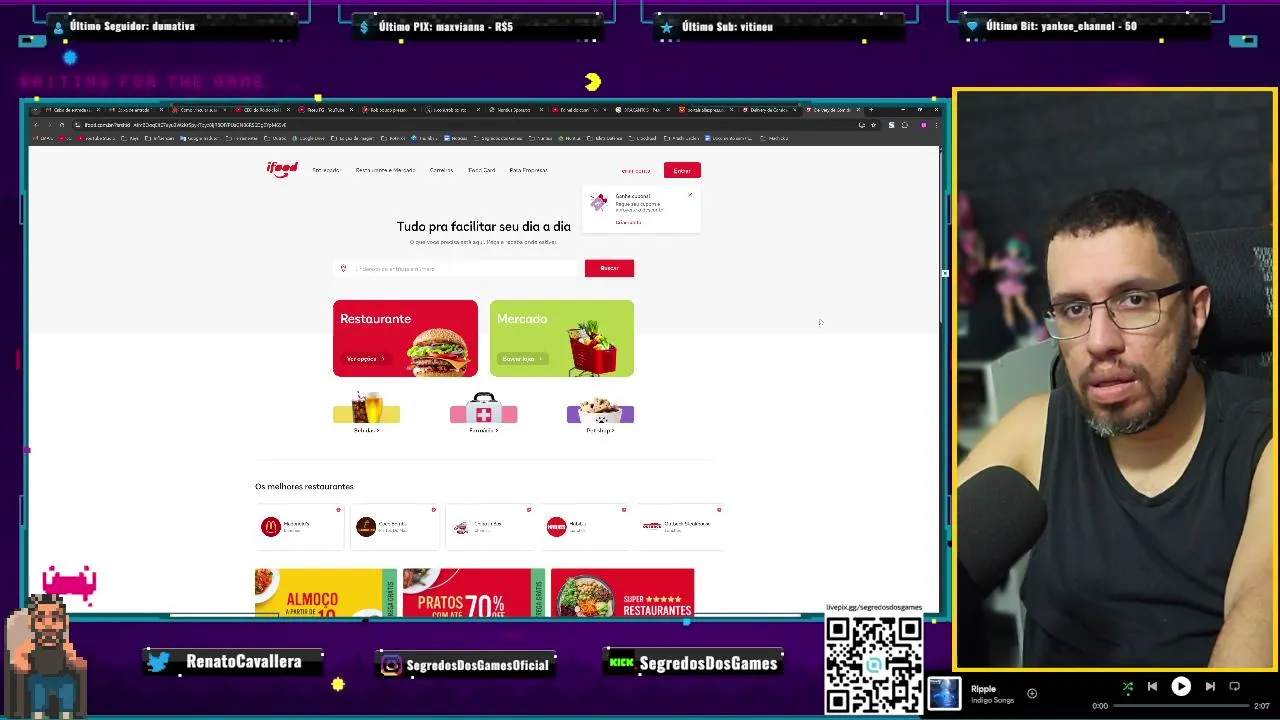Open the Bebidas drinks category
1280x720 pixels.
[x=366, y=413]
